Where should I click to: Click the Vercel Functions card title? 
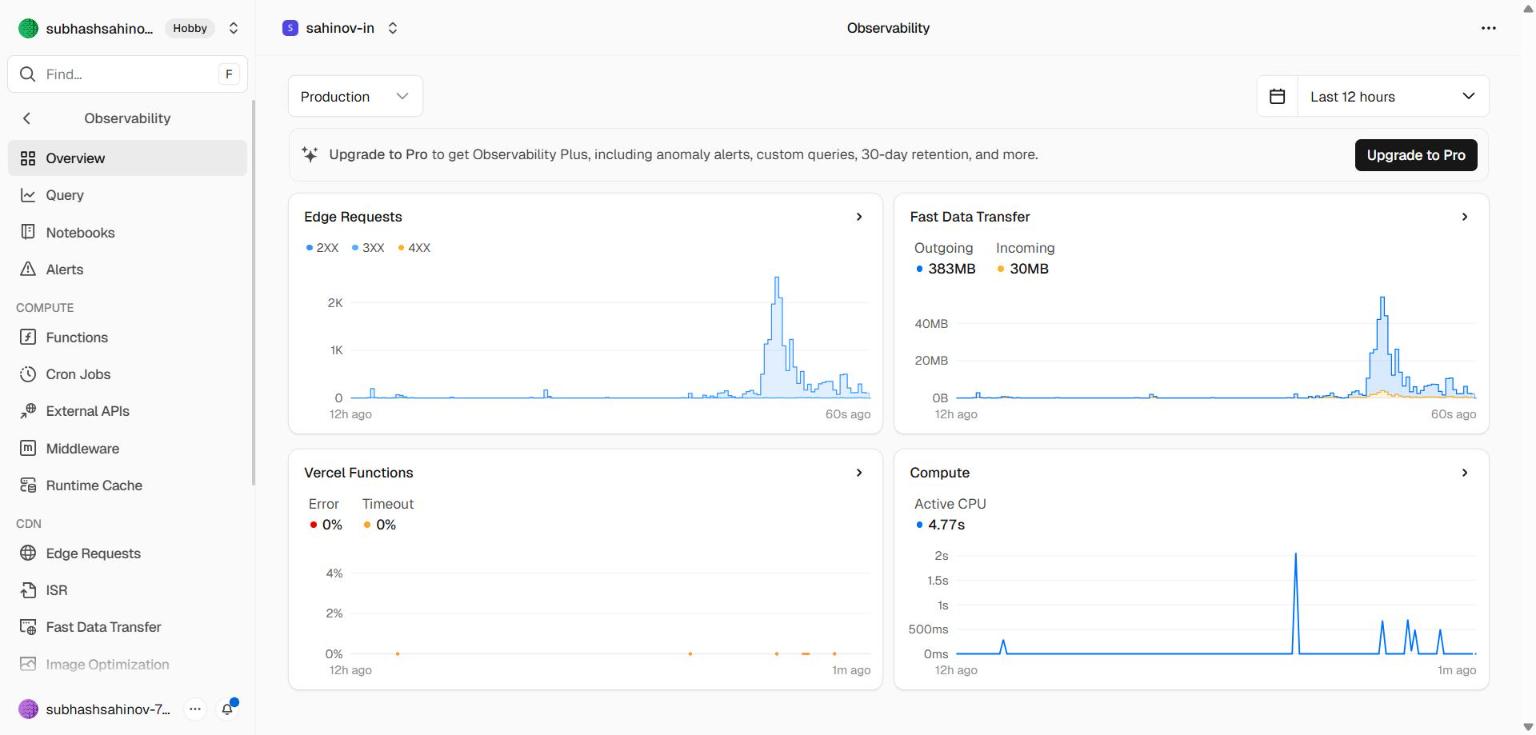point(358,473)
